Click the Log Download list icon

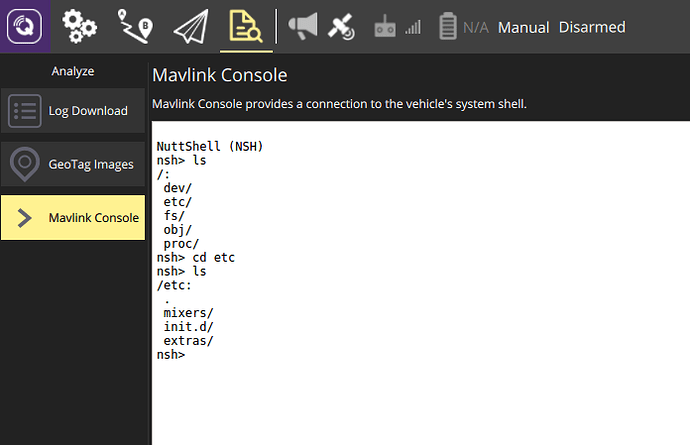pyautogui.click(x=25, y=111)
